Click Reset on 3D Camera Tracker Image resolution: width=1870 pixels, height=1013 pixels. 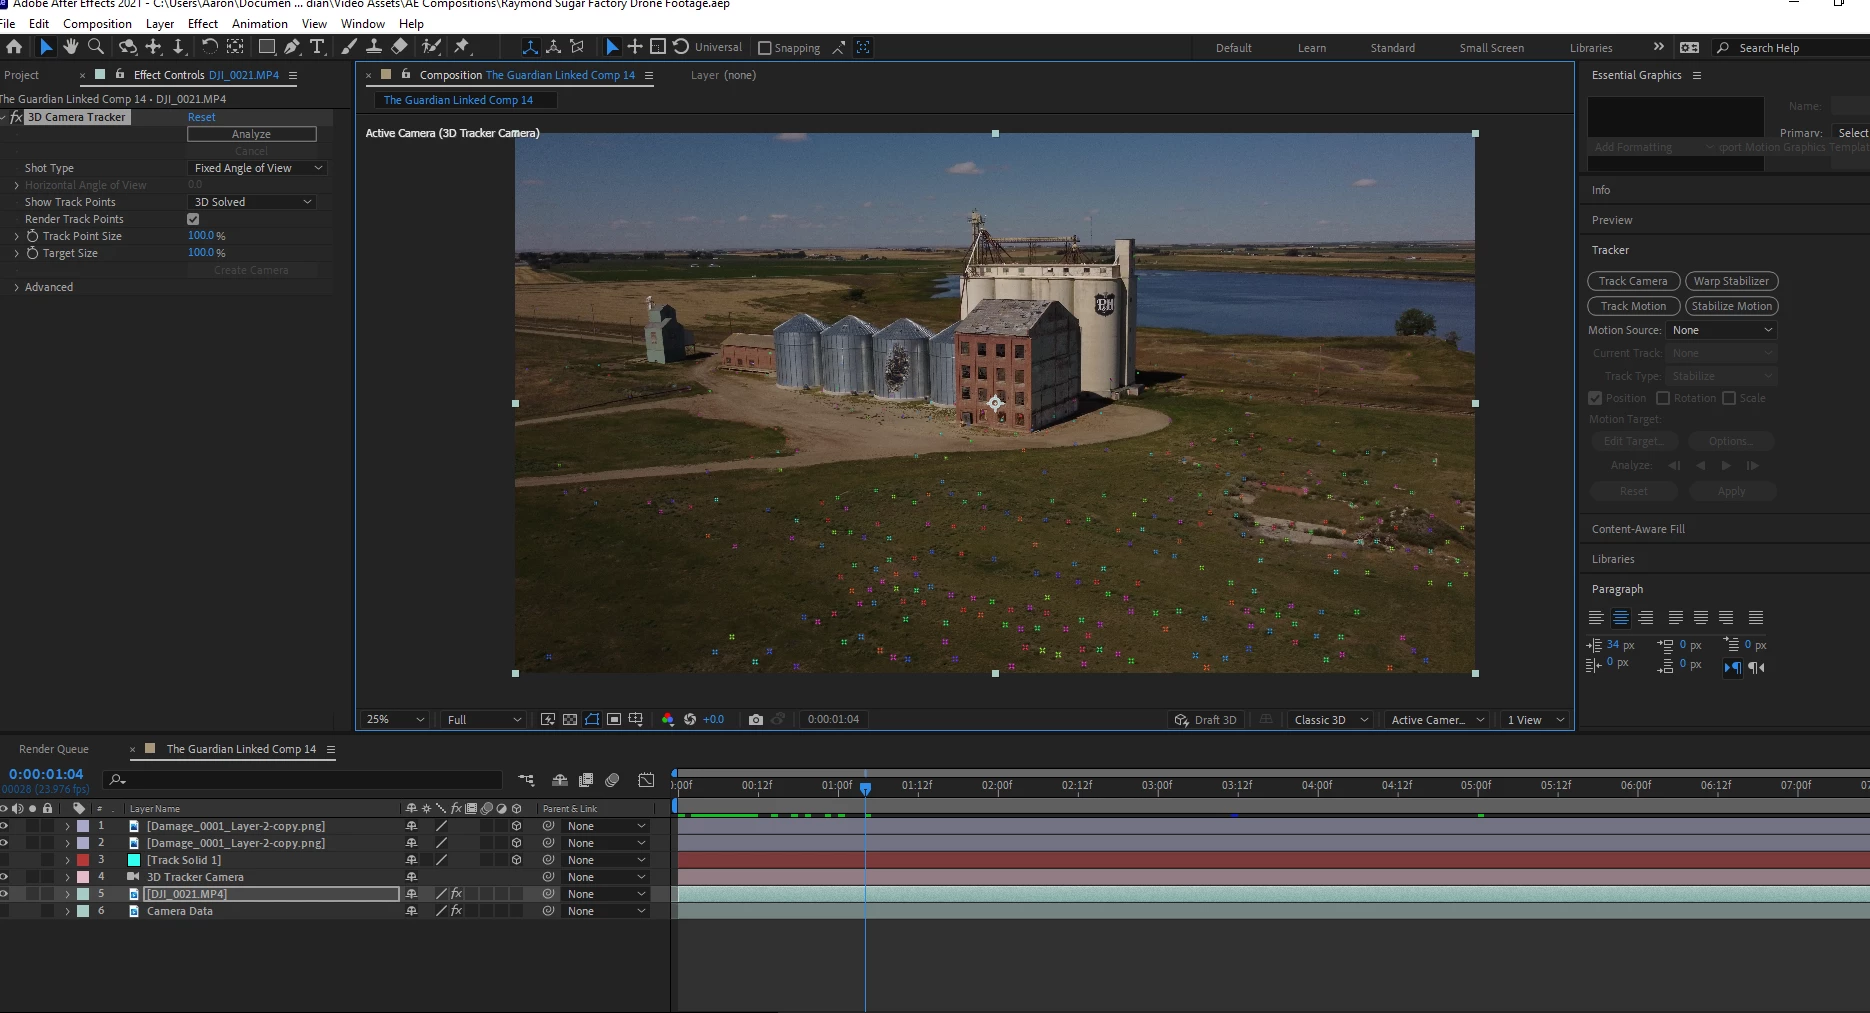coord(201,117)
